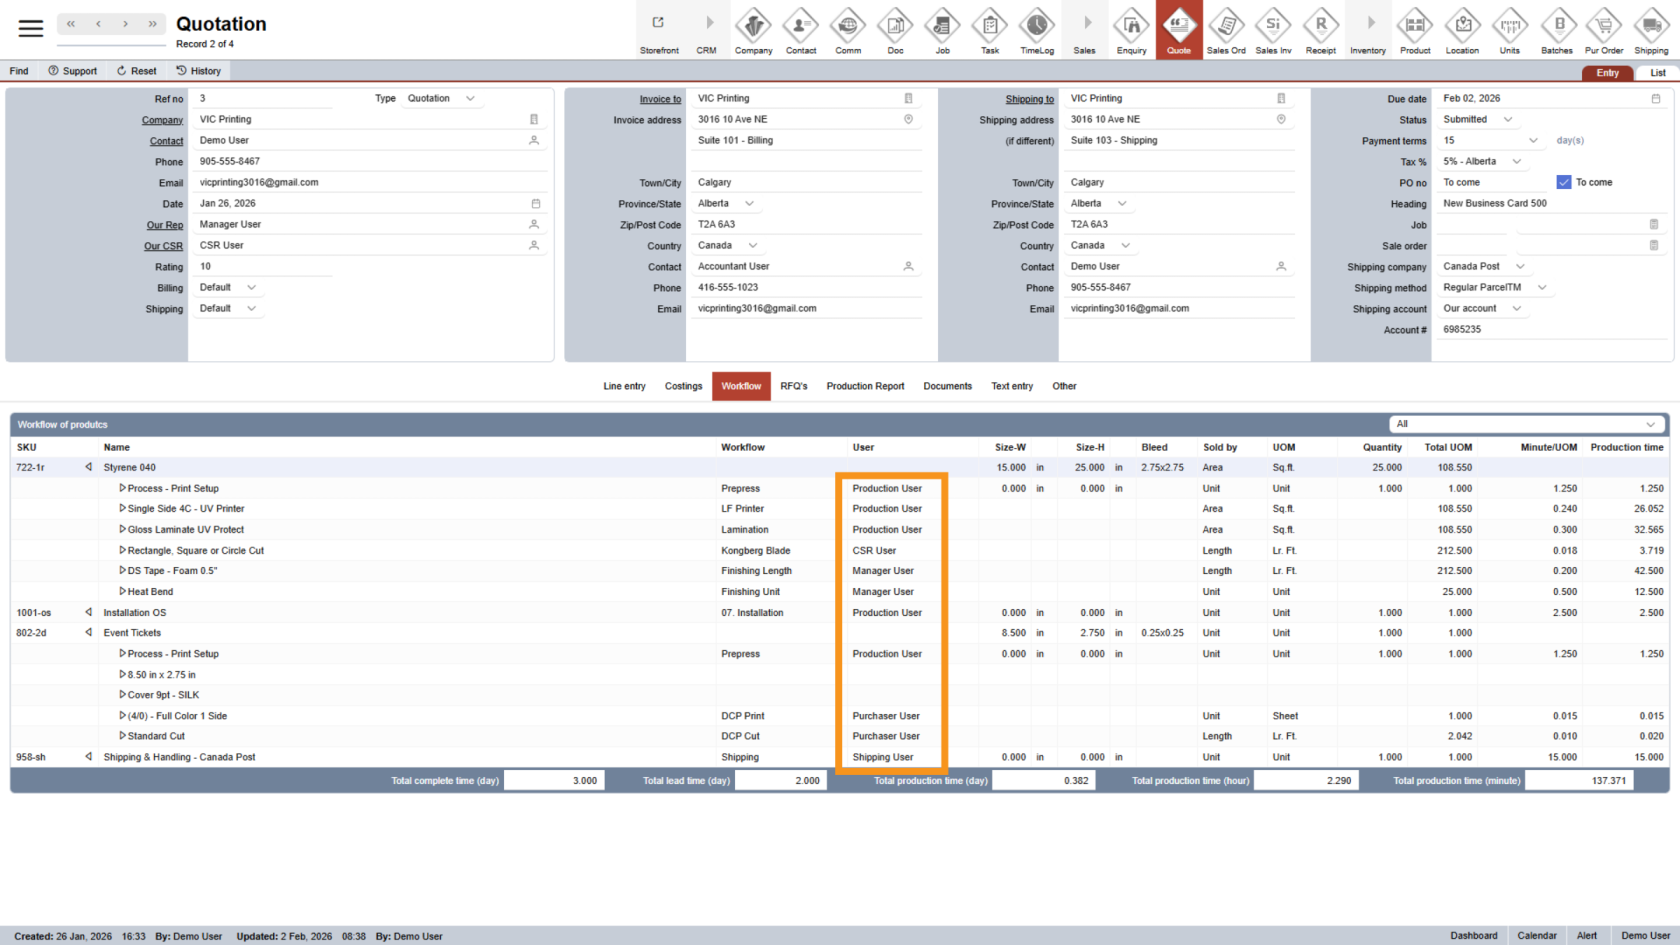Screen dimensions: 1680x945
Task: Open the Batches module
Action: tap(1557, 28)
